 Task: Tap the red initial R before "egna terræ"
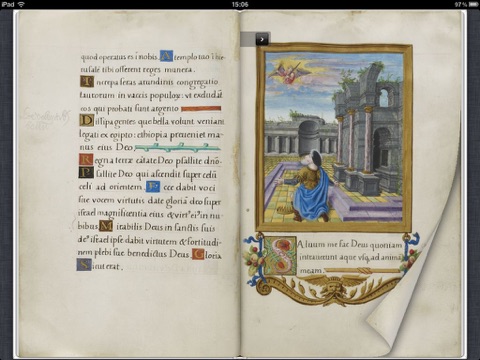pos(86,160)
